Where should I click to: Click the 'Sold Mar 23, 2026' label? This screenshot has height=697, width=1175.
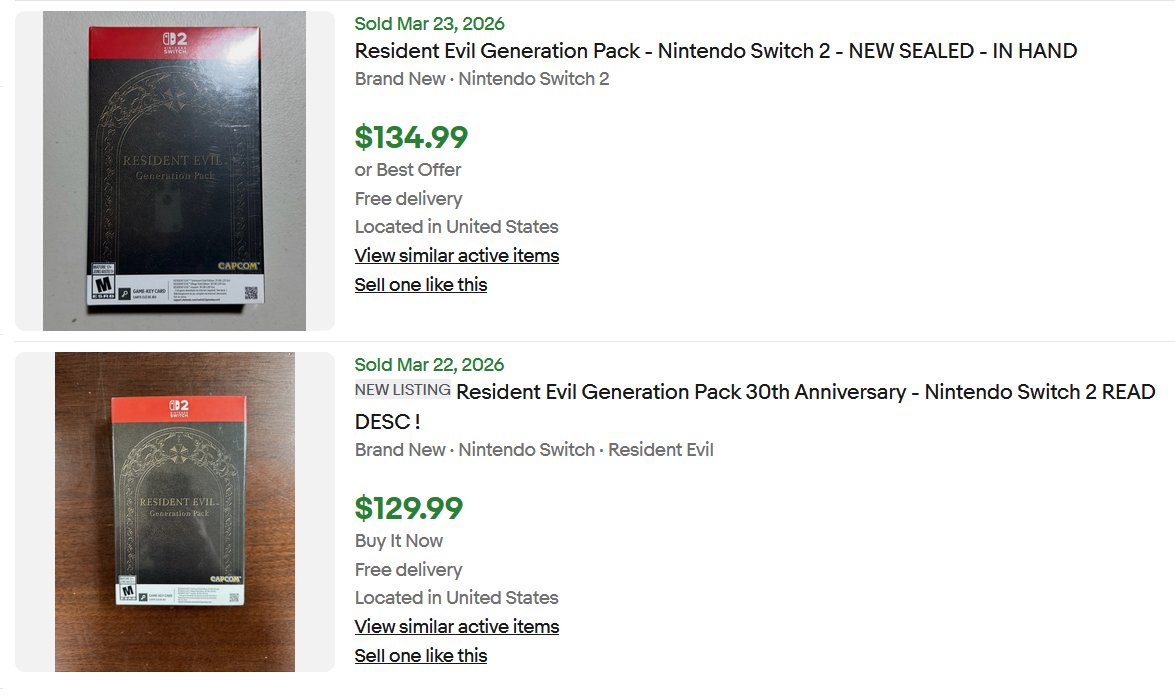click(429, 23)
